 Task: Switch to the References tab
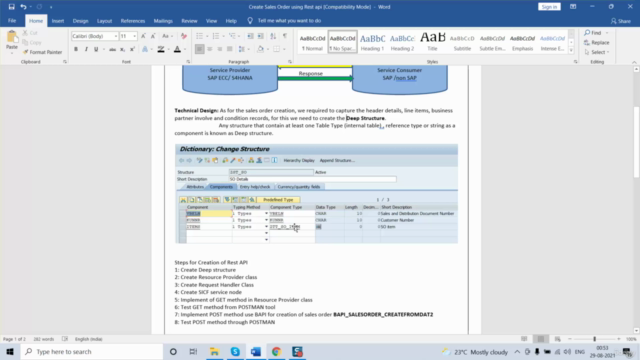click(x=133, y=21)
